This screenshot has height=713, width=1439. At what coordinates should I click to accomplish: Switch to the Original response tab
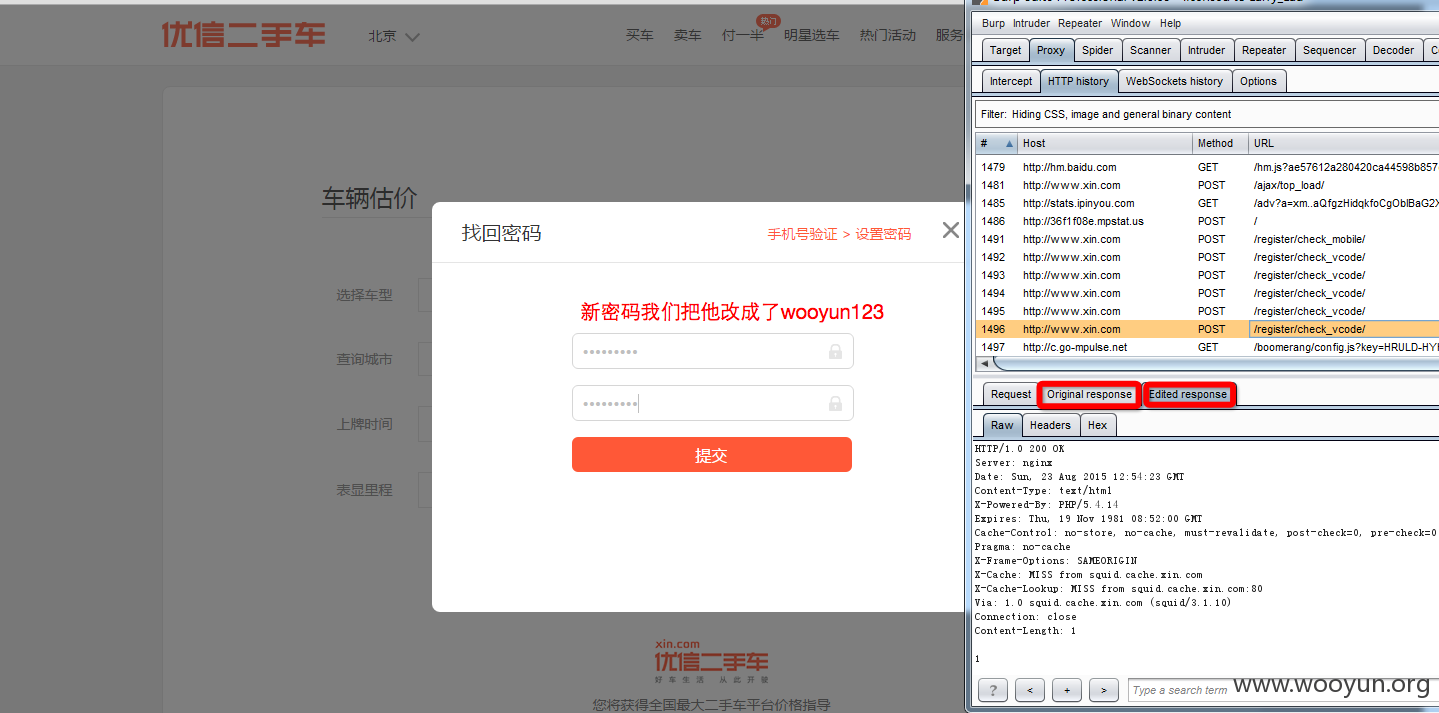(x=1089, y=394)
